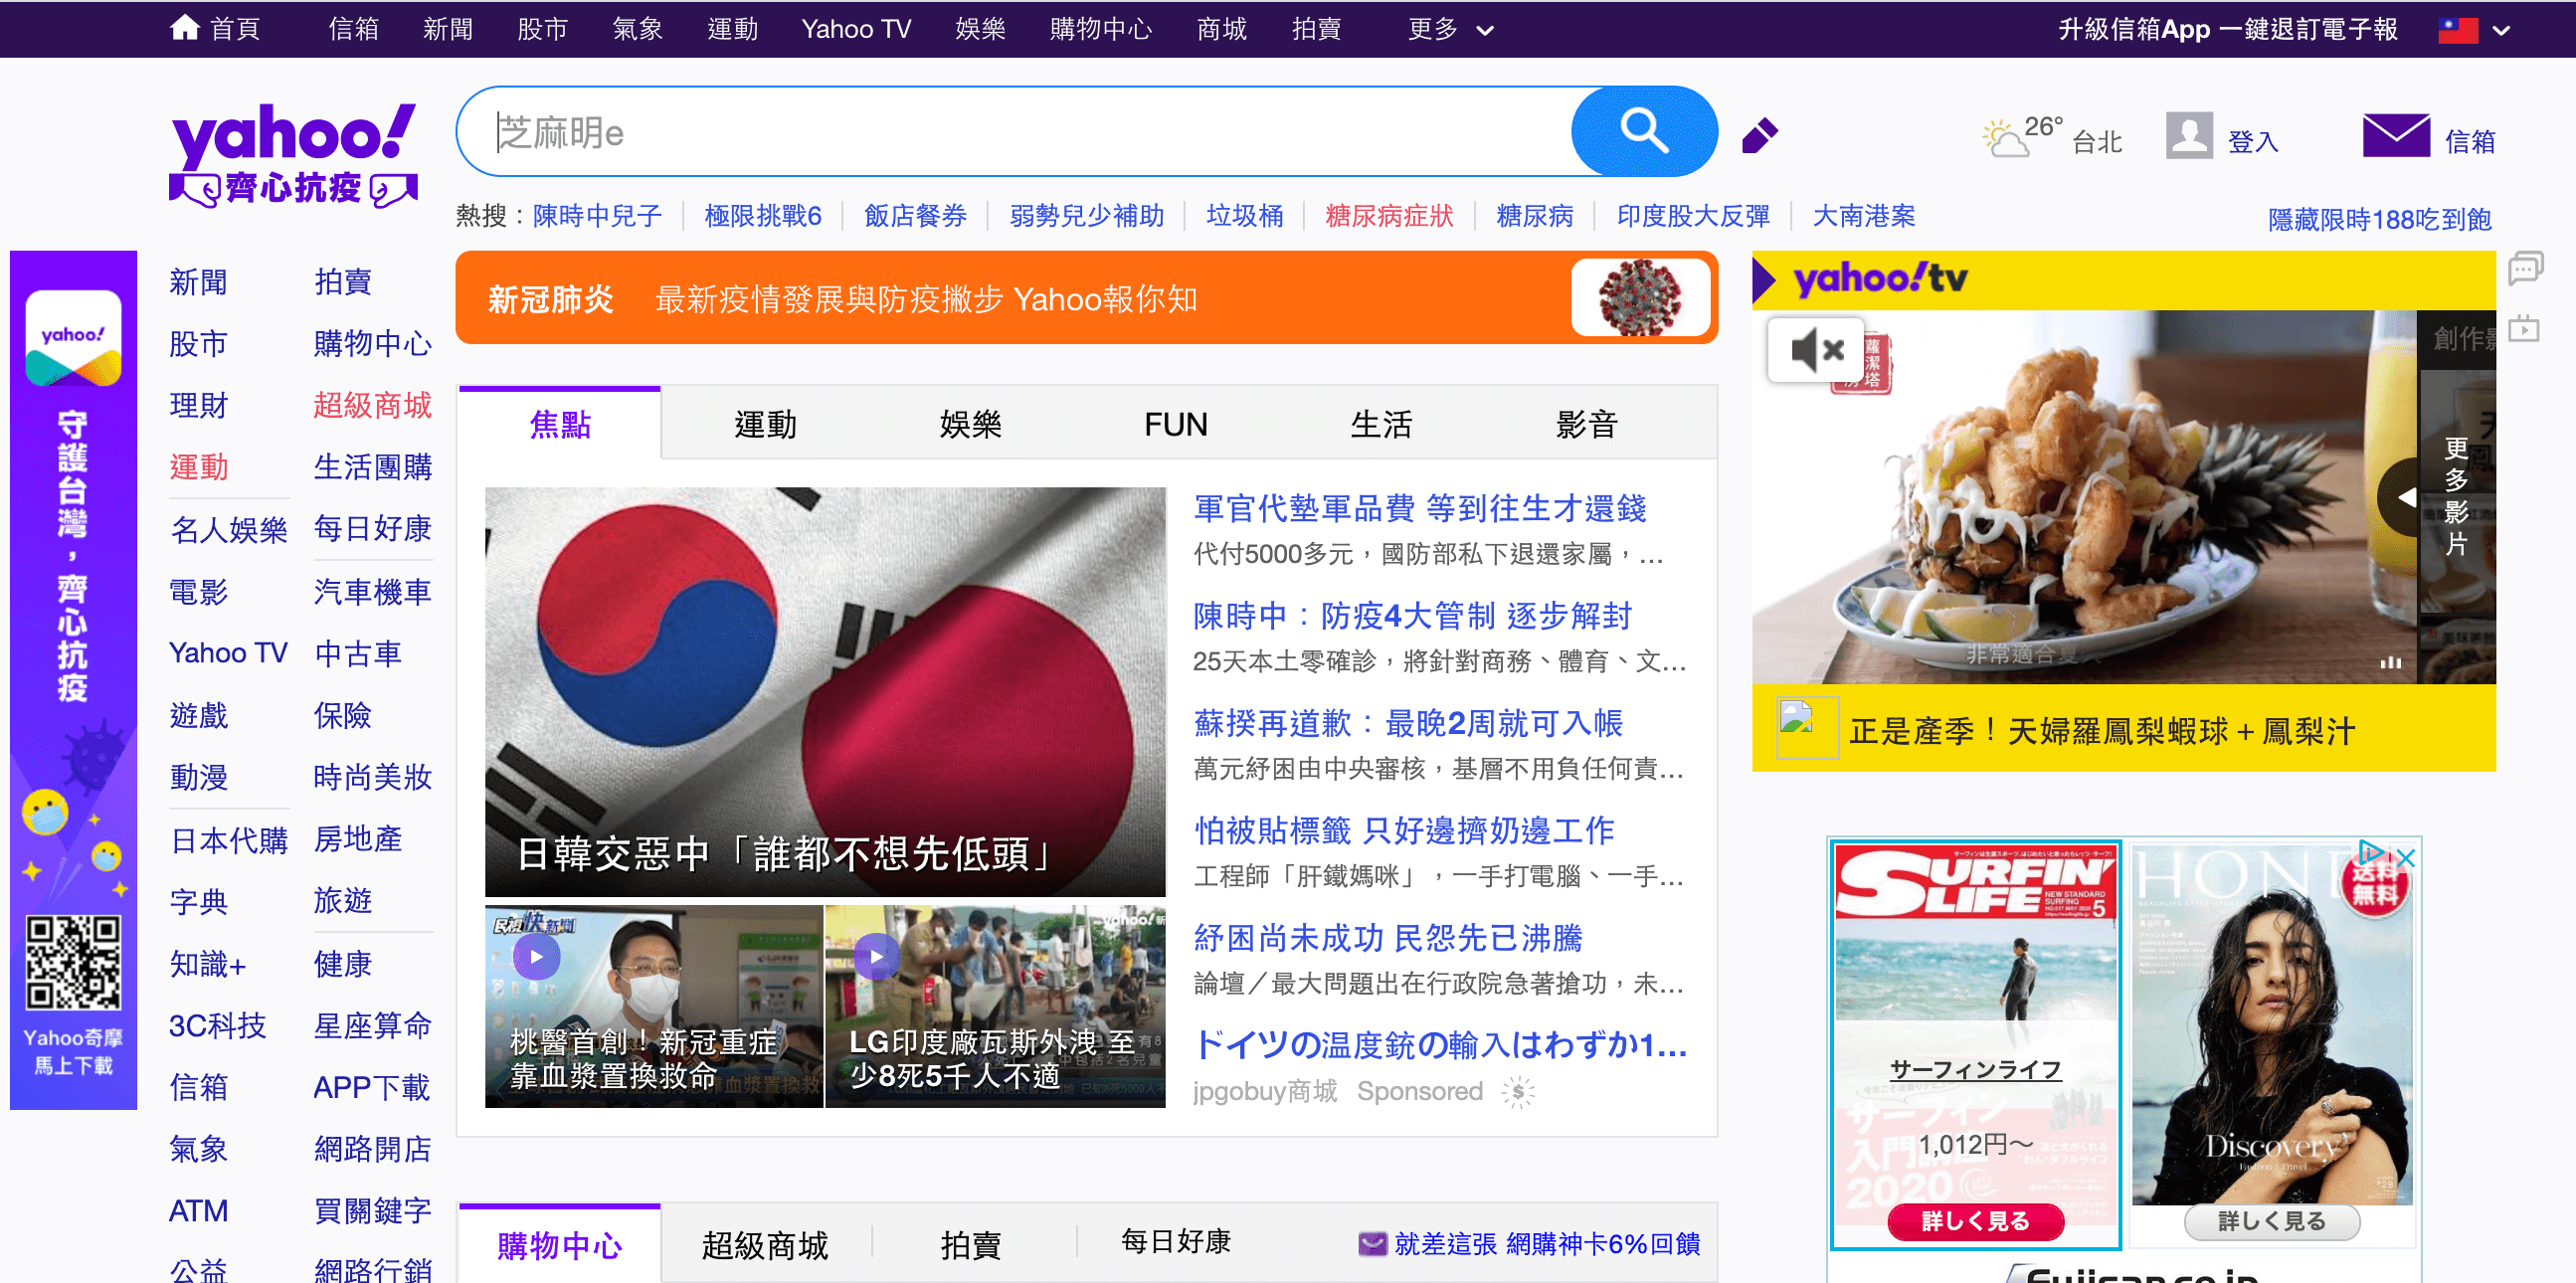Image resolution: width=2576 pixels, height=1283 pixels.
Task: Click 升級信箱App 一鍵退訂電子報 link
Action: pos(2228,29)
